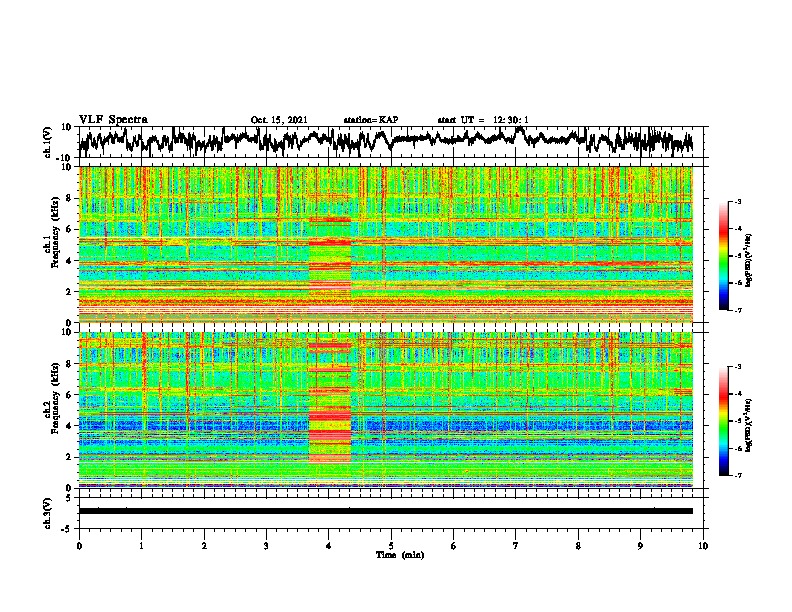Image resolution: width=792 pixels, height=612 pixels.
Task: Select the date text "Oct. 15, 2021"
Action: click(279, 120)
